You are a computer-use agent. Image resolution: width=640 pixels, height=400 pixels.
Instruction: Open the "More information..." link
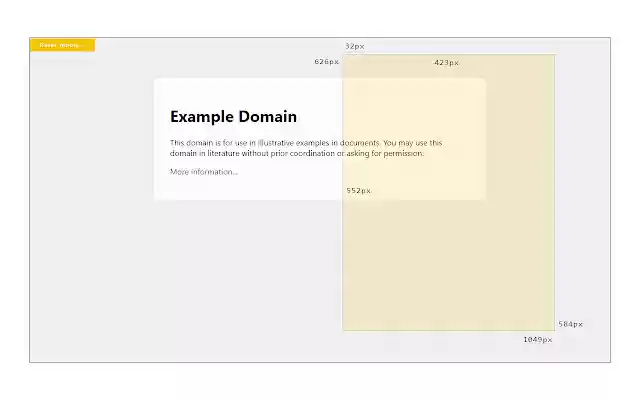point(204,172)
